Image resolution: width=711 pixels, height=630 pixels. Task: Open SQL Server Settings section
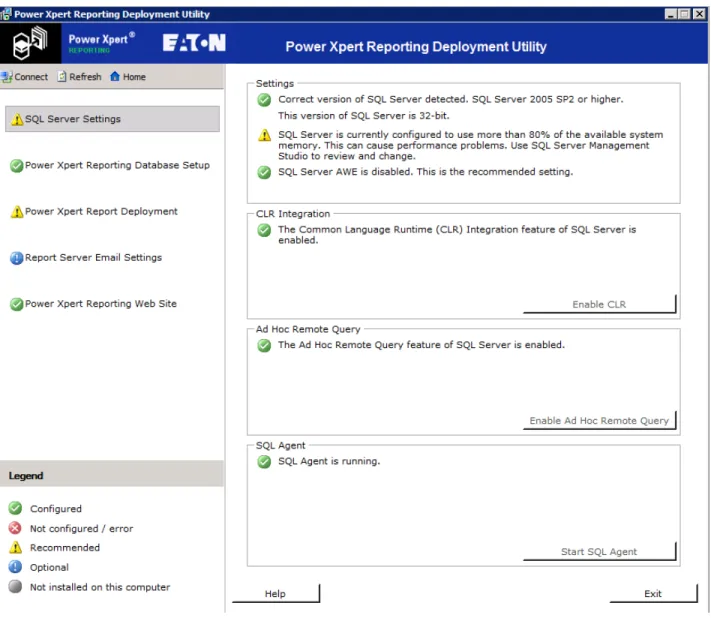112,119
